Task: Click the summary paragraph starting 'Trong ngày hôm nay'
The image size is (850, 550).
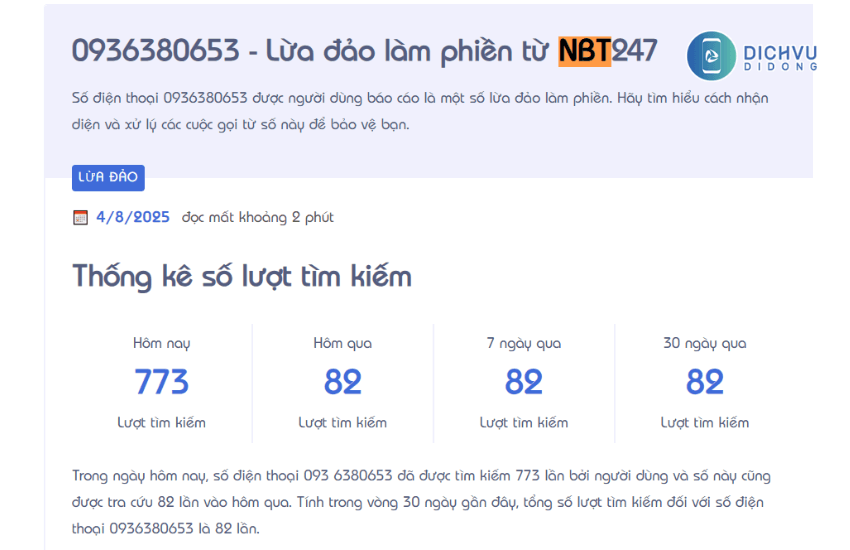Action: click(421, 502)
